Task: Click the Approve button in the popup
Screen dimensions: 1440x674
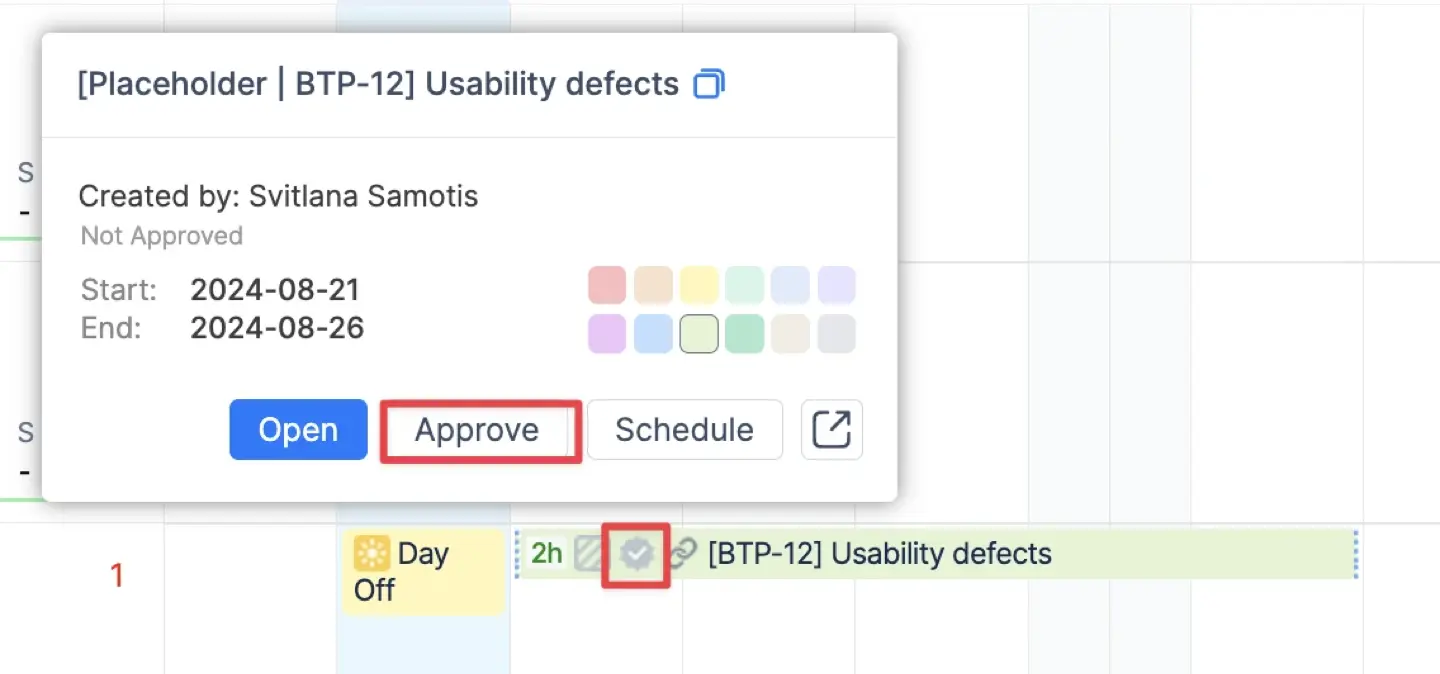Action: tap(479, 429)
